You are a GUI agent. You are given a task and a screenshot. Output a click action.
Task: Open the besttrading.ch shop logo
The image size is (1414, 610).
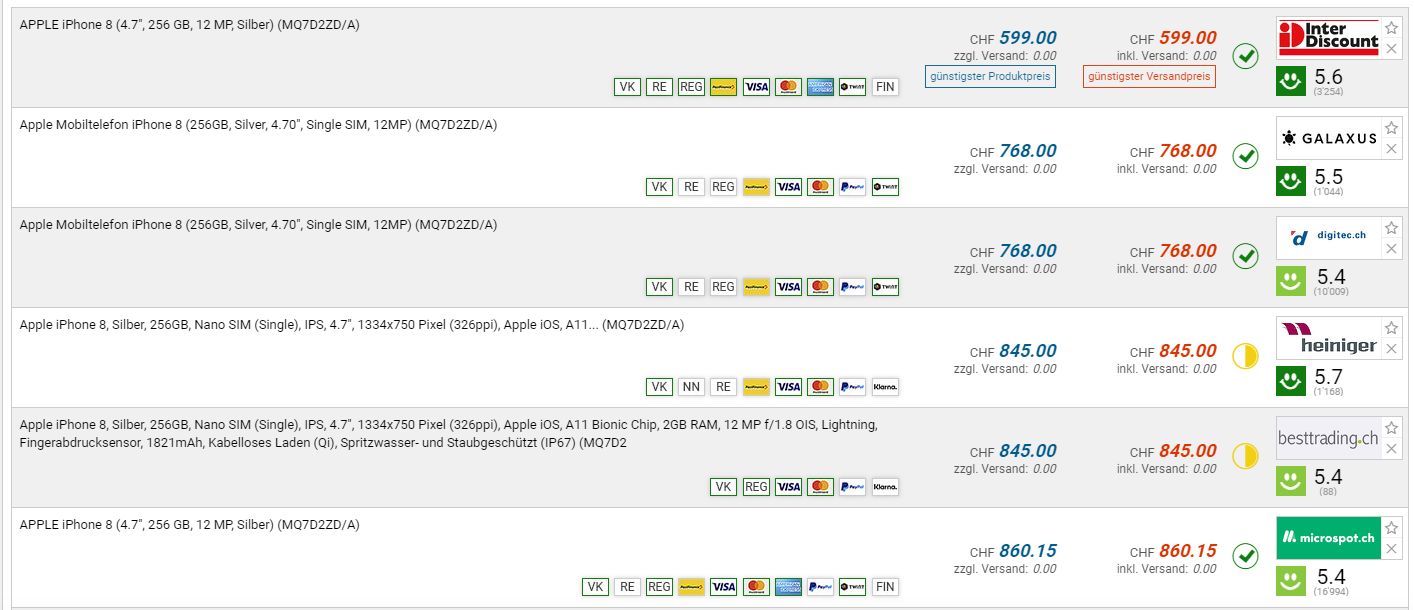[1328, 438]
